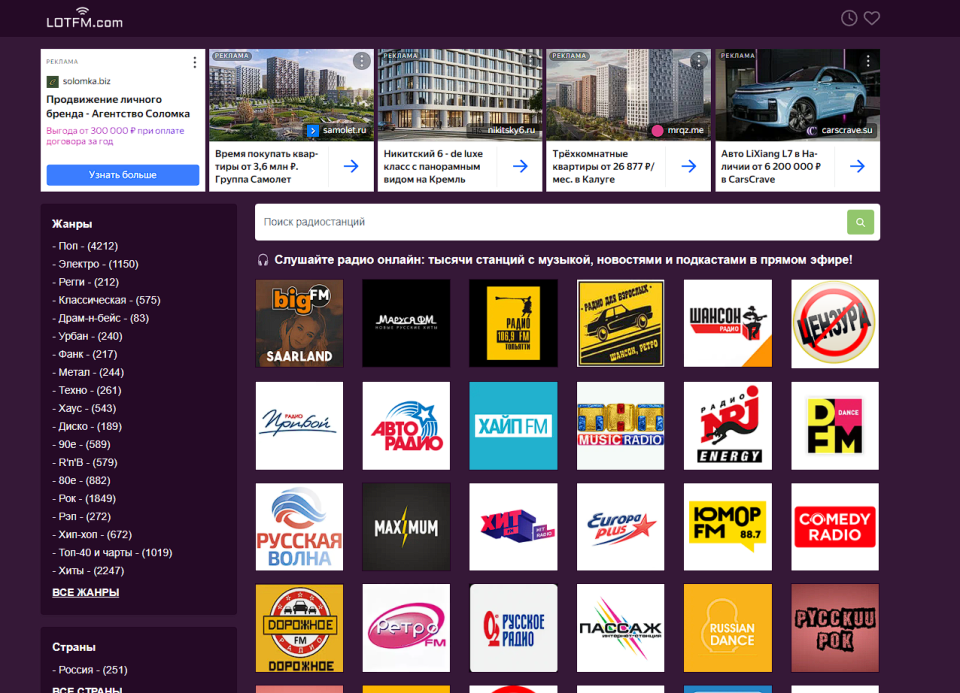Open options menu on solomka.biz ad
This screenshot has width=960, height=693.
195,62
